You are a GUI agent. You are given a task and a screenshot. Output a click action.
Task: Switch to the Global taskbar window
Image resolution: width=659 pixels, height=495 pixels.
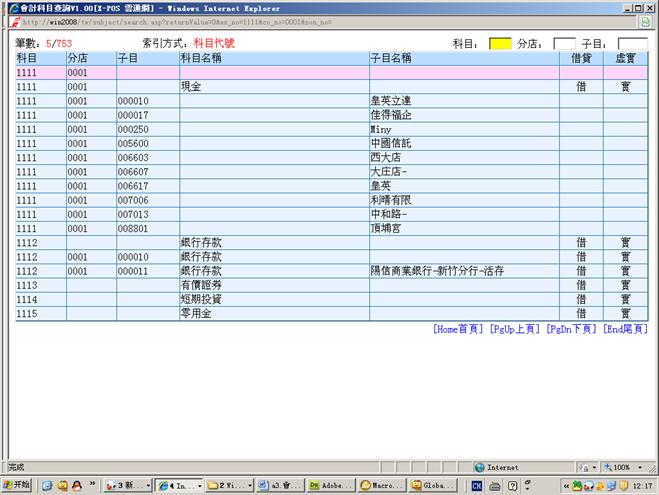pyautogui.click(x=435, y=485)
